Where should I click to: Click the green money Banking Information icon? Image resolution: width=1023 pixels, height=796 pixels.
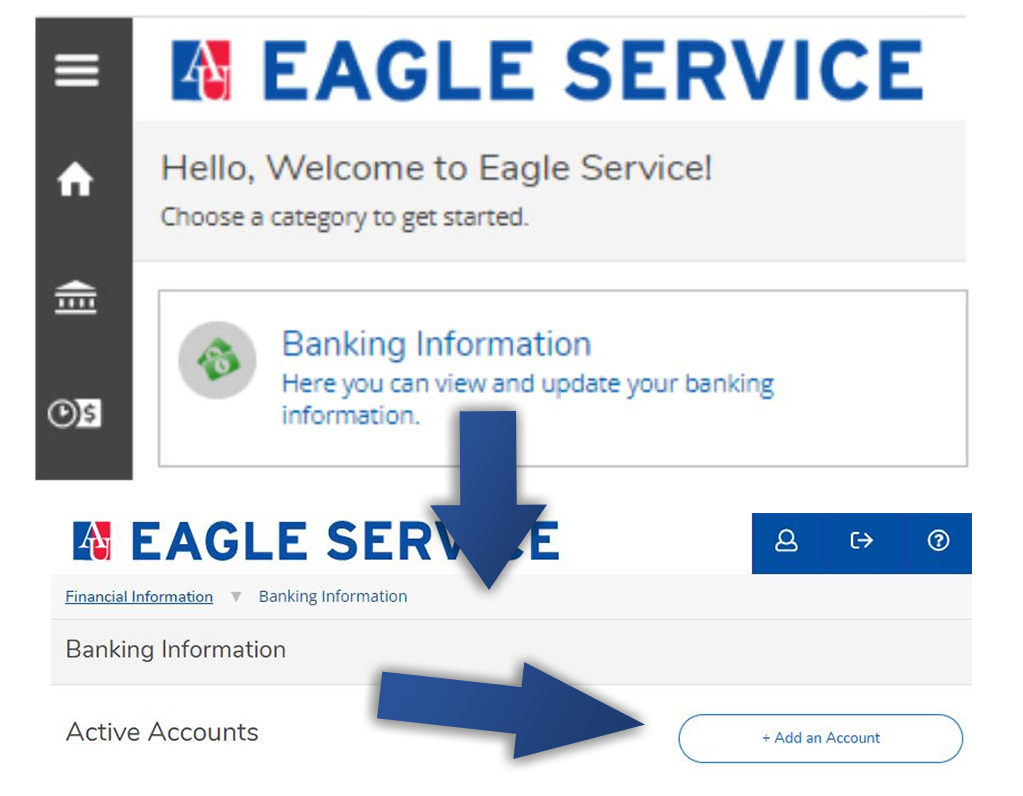click(x=217, y=360)
